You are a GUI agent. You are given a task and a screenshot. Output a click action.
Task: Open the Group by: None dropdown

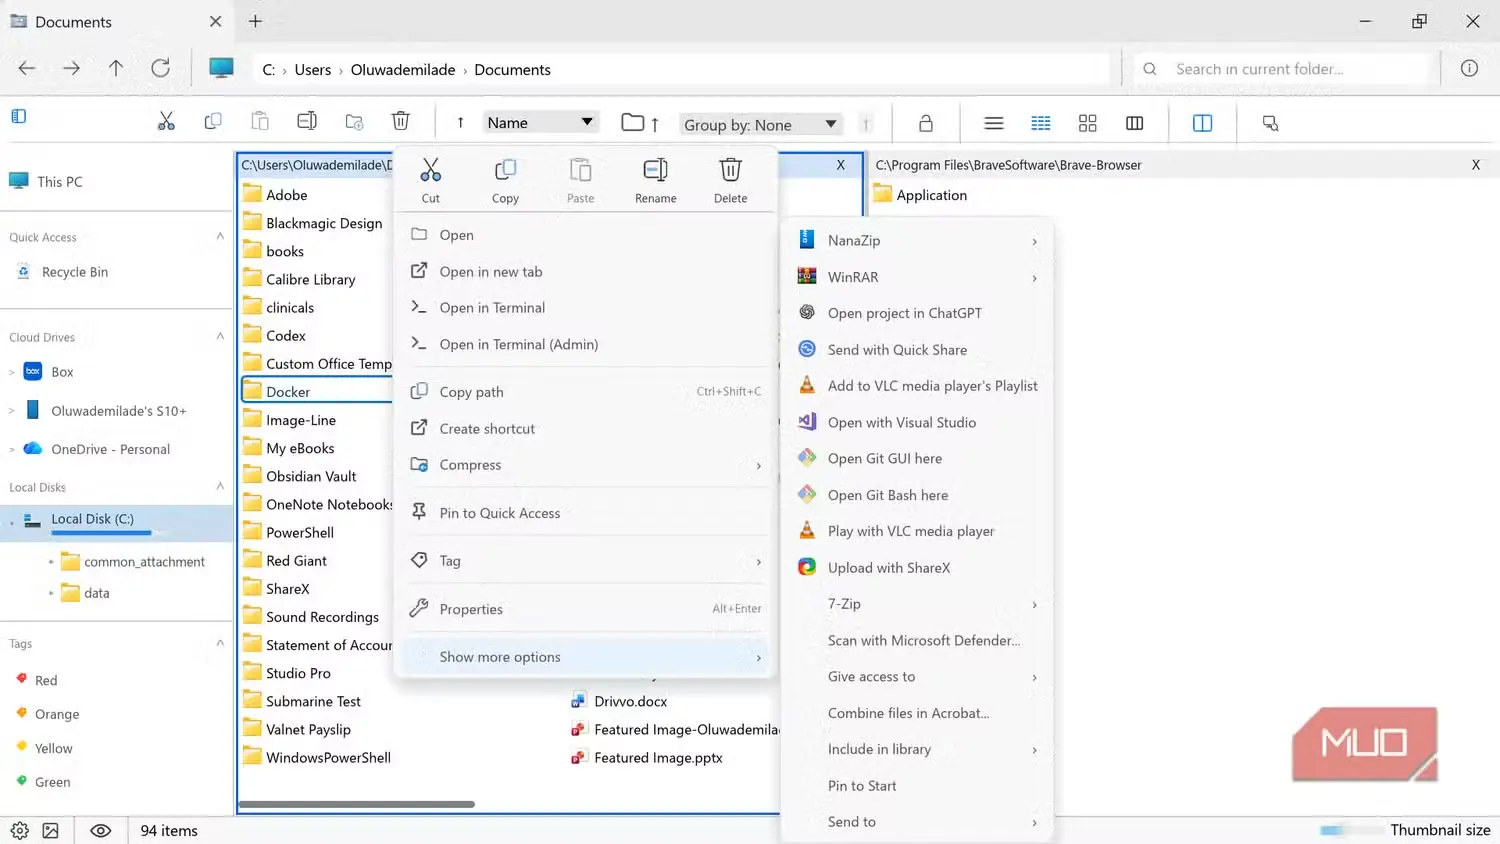tap(760, 124)
